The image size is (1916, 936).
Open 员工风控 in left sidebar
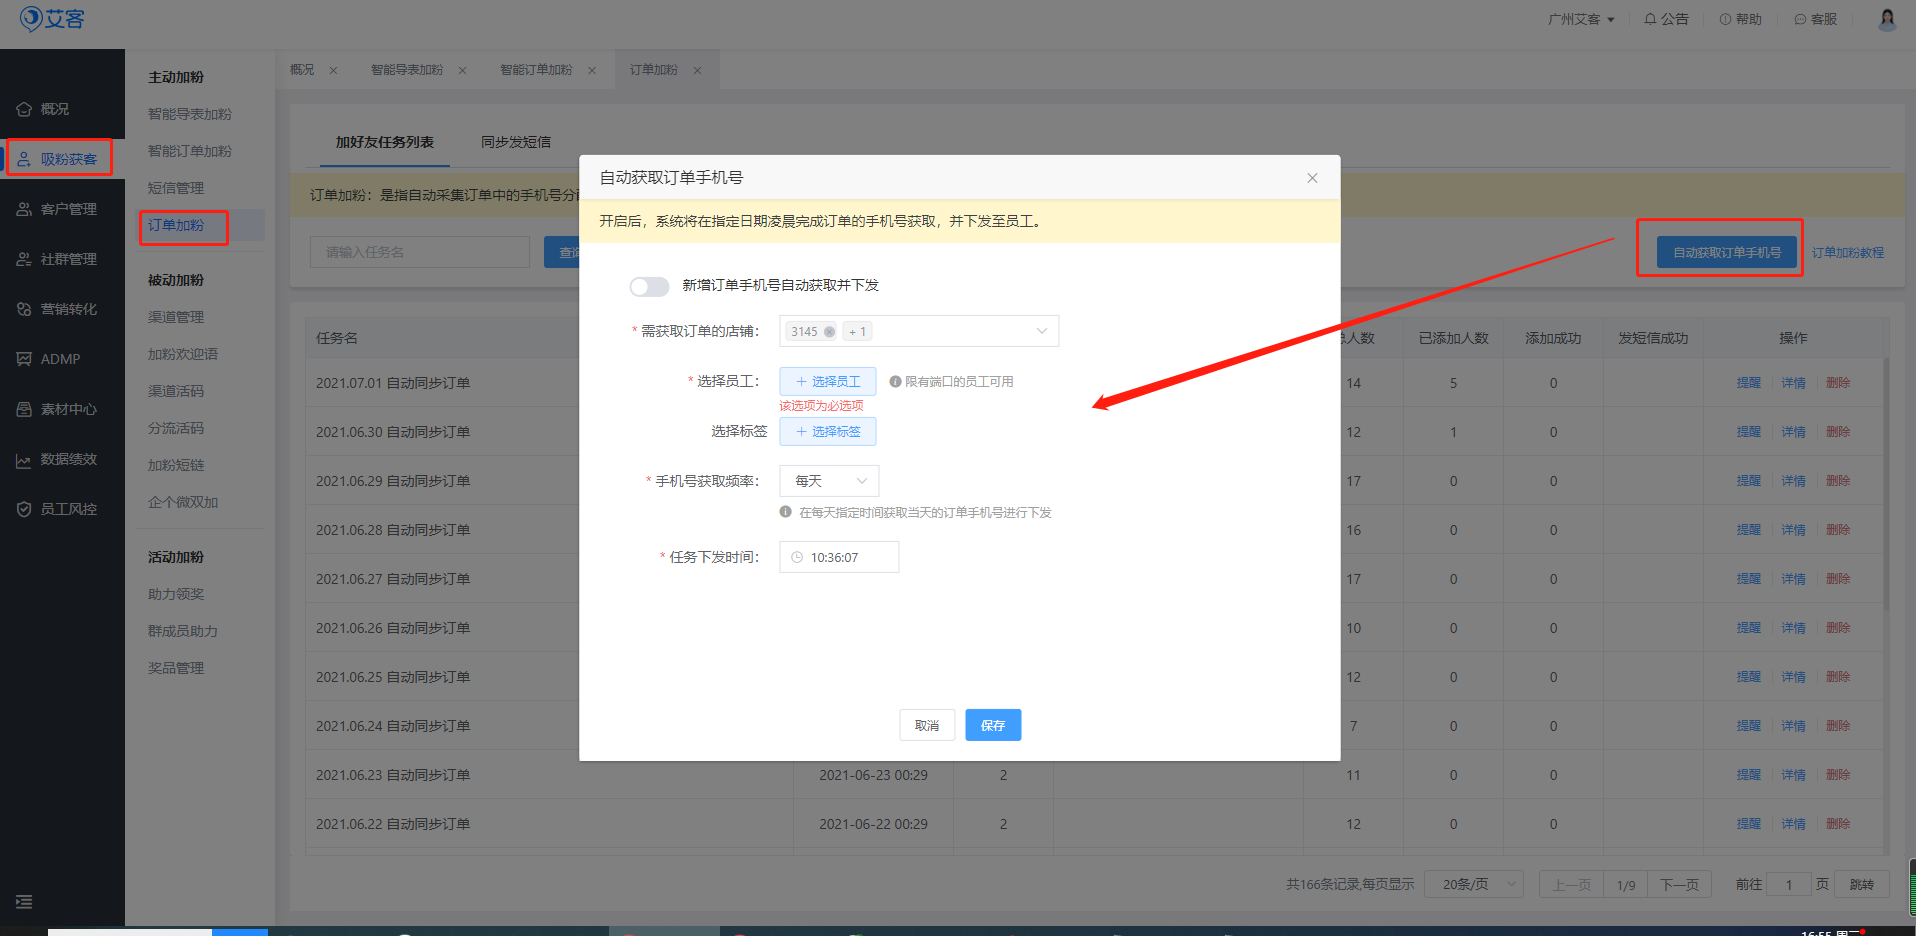[68, 509]
